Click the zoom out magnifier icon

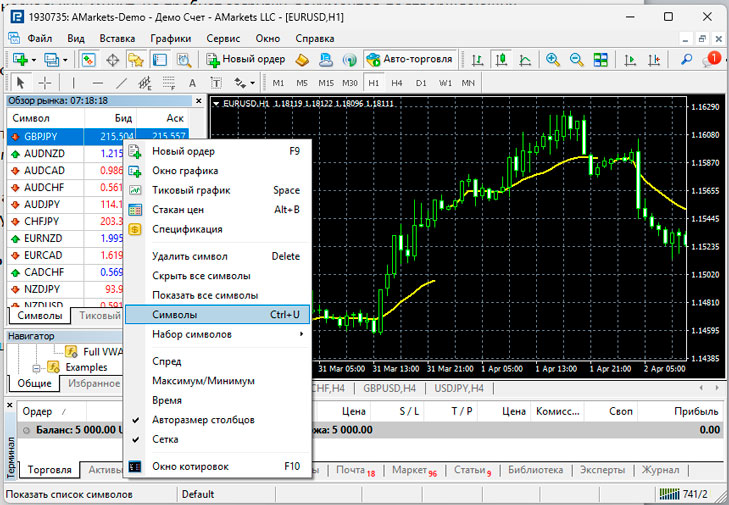coord(574,59)
